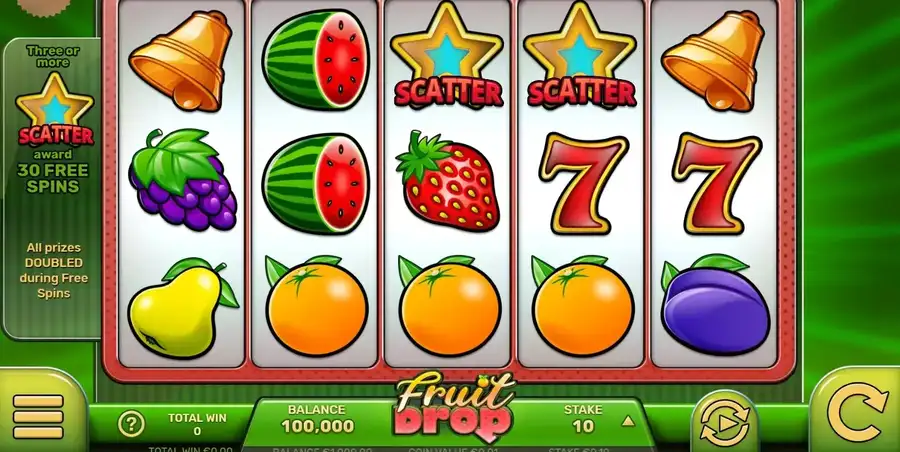The width and height of the screenshot is (900, 452).
Task: Select the grapes symbol
Action: [183, 180]
